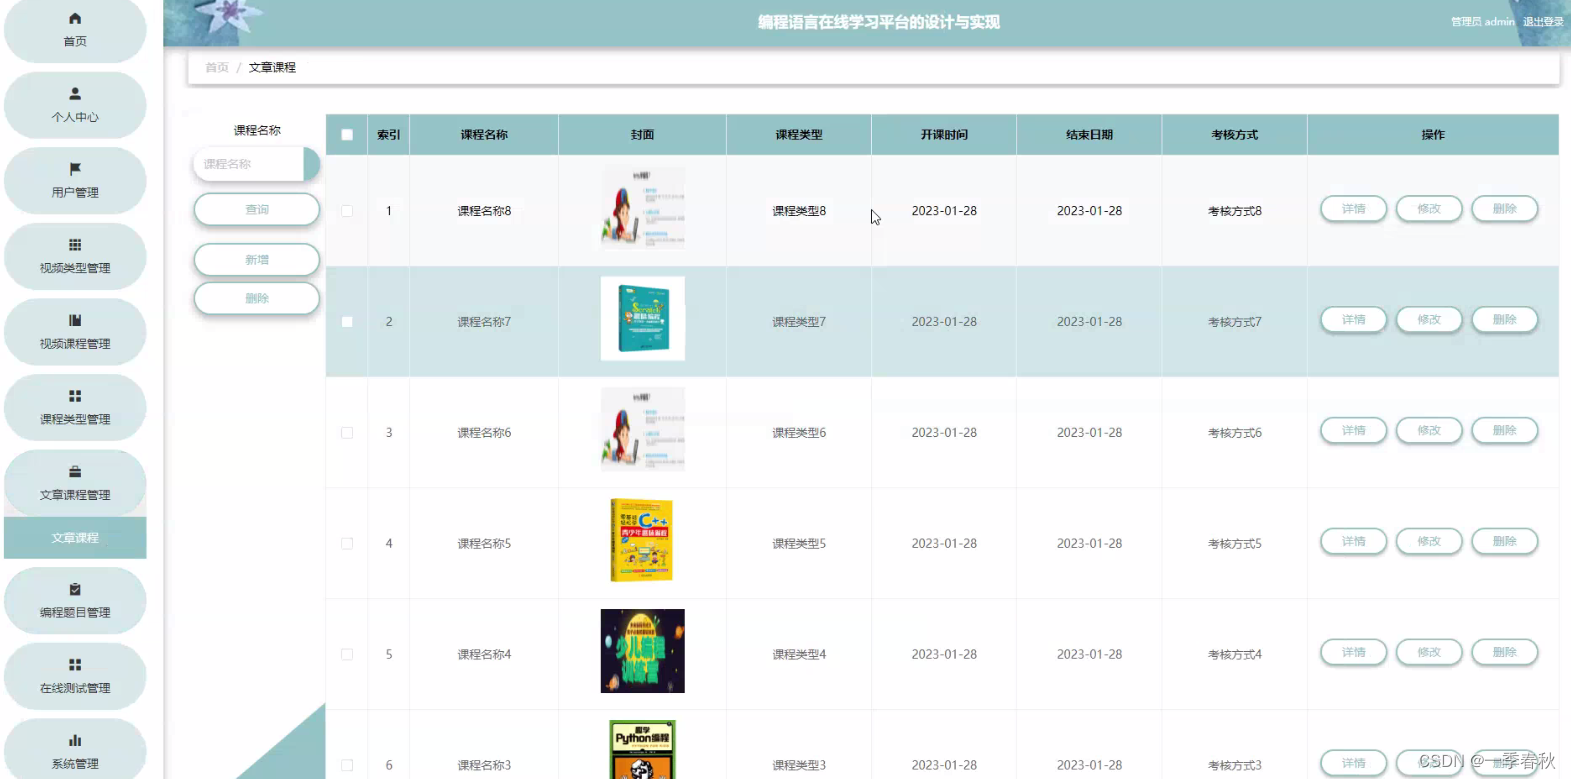Click 详情 for 课程名称3

coord(1353,764)
